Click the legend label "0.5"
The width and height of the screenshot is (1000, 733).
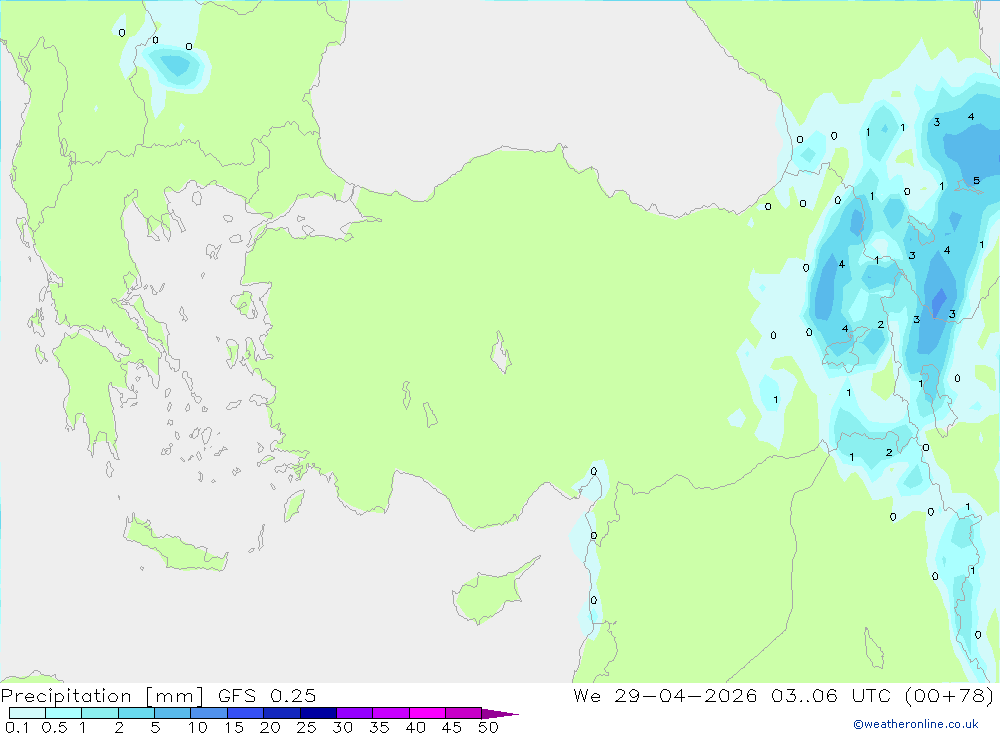coord(54,727)
